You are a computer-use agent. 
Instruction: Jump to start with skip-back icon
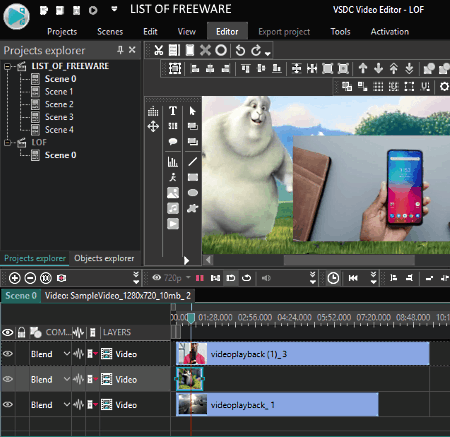[353, 278]
